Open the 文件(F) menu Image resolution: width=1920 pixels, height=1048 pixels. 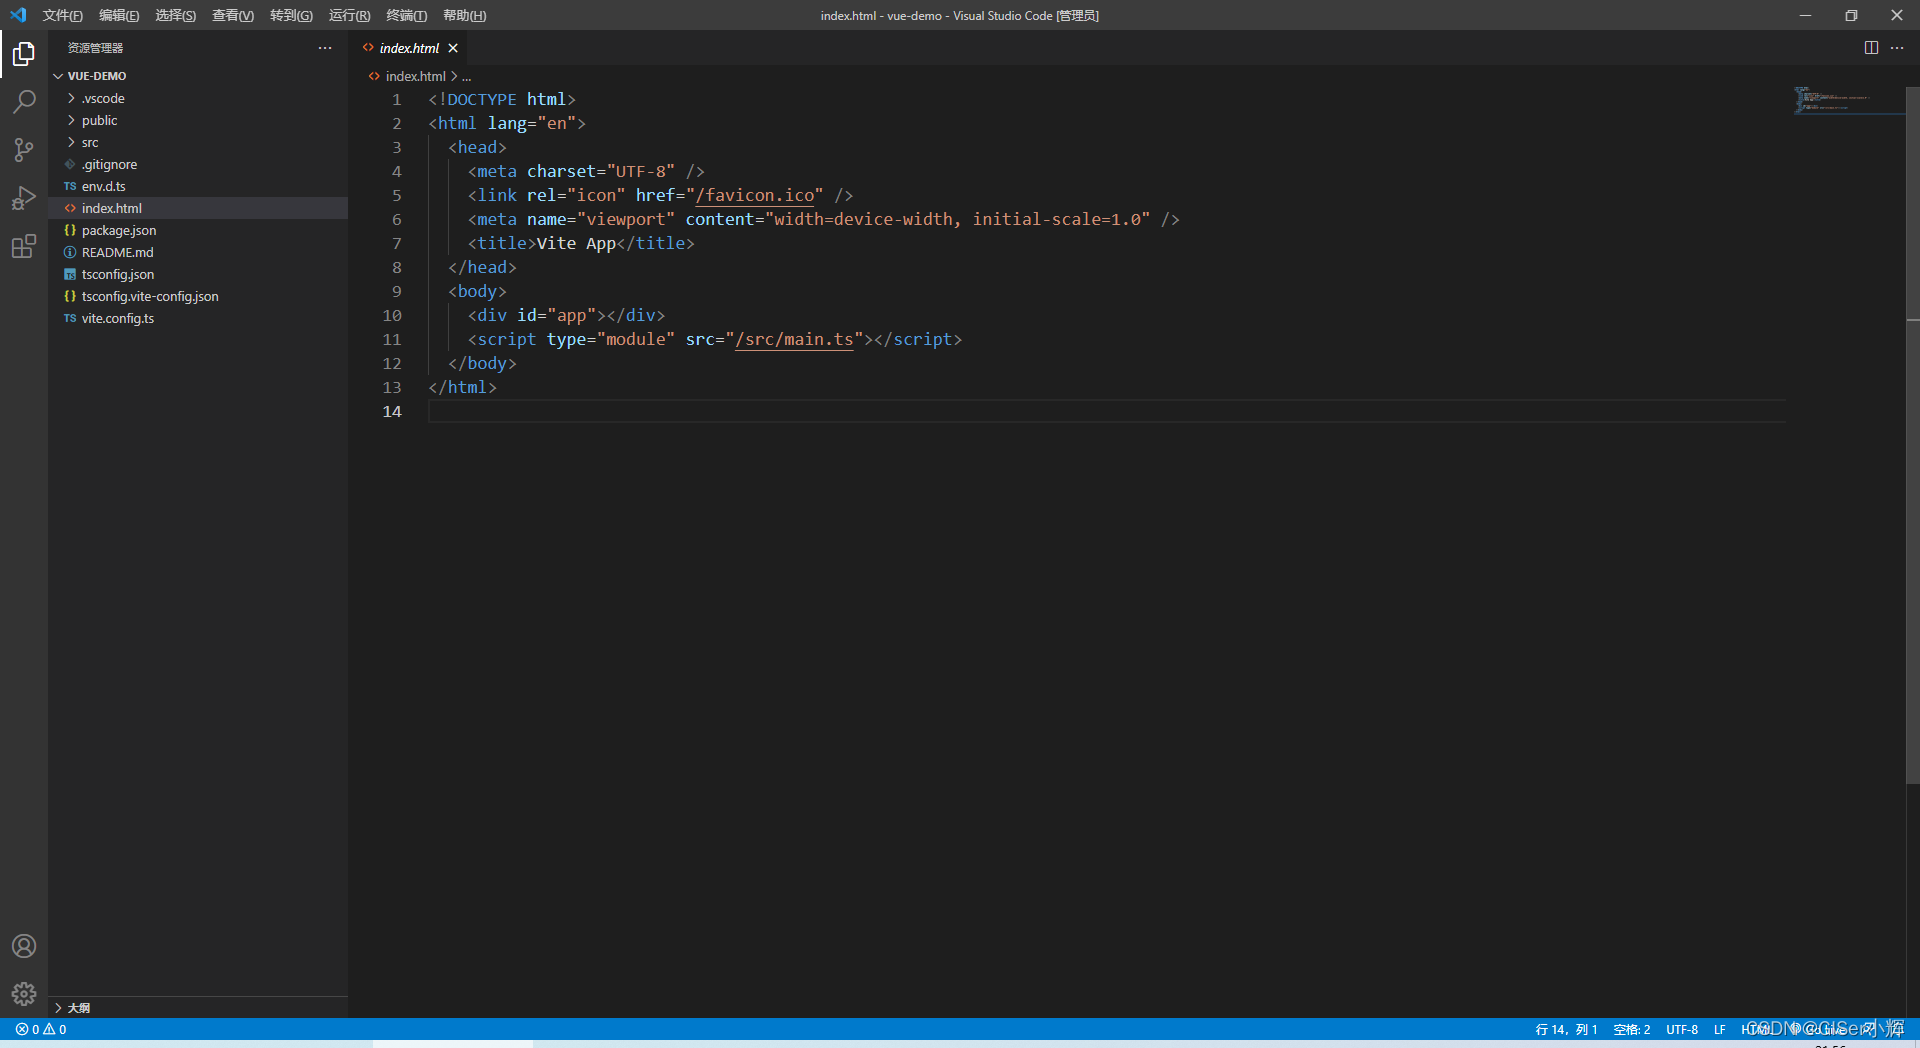click(x=63, y=15)
